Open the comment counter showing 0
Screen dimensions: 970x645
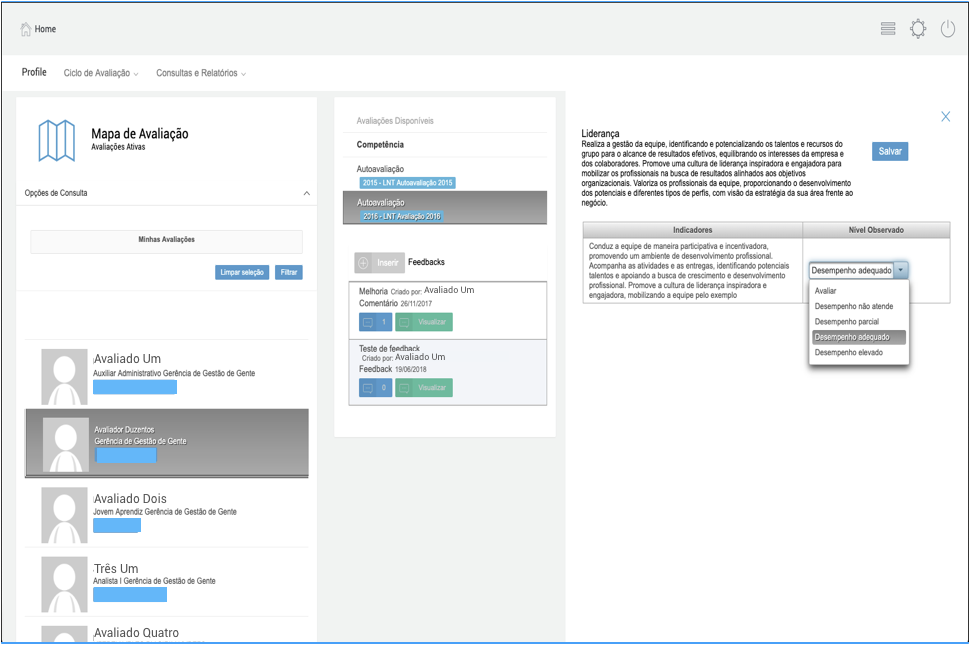click(376, 388)
